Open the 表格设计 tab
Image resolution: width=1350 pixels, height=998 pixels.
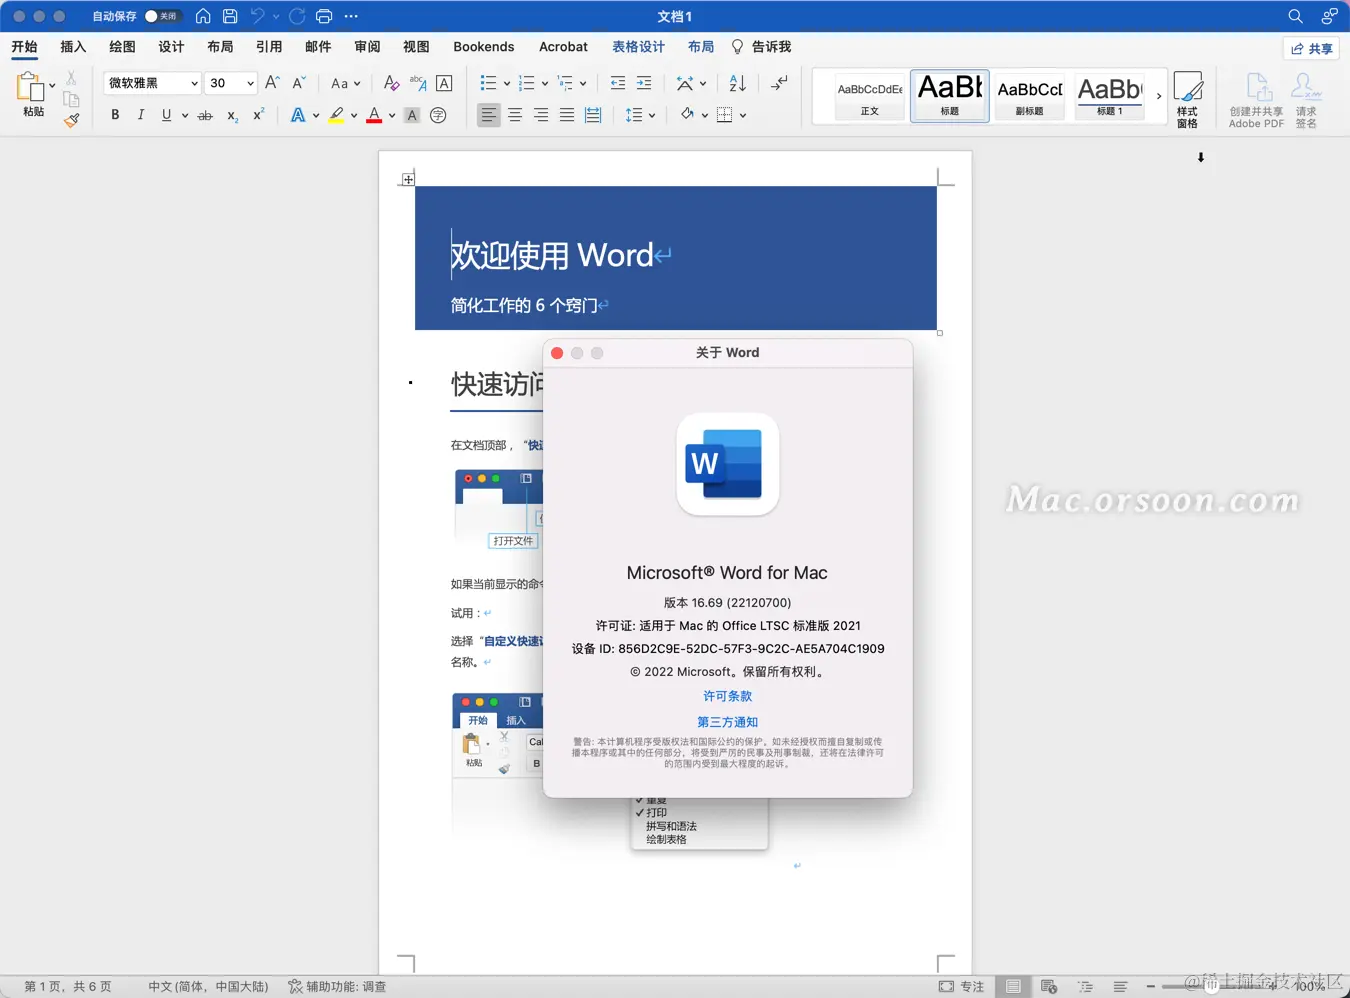pyautogui.click(x=638, y=47)
